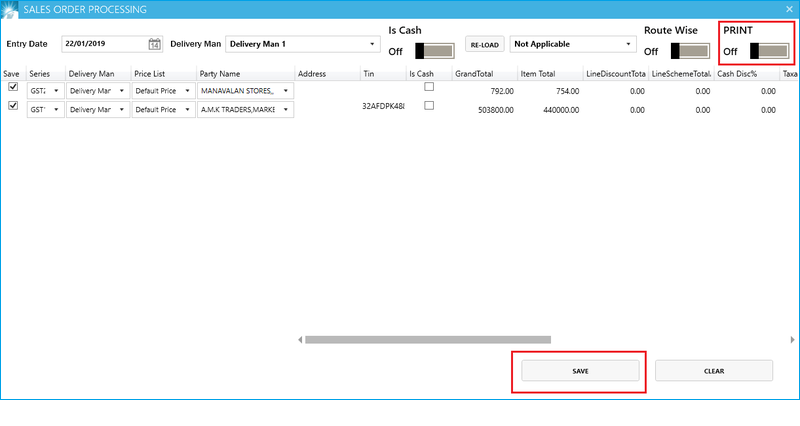Viewport: 800px width, 426px height.
Task: Click the RE-LOAD button
Action: [x=485, y=44]
